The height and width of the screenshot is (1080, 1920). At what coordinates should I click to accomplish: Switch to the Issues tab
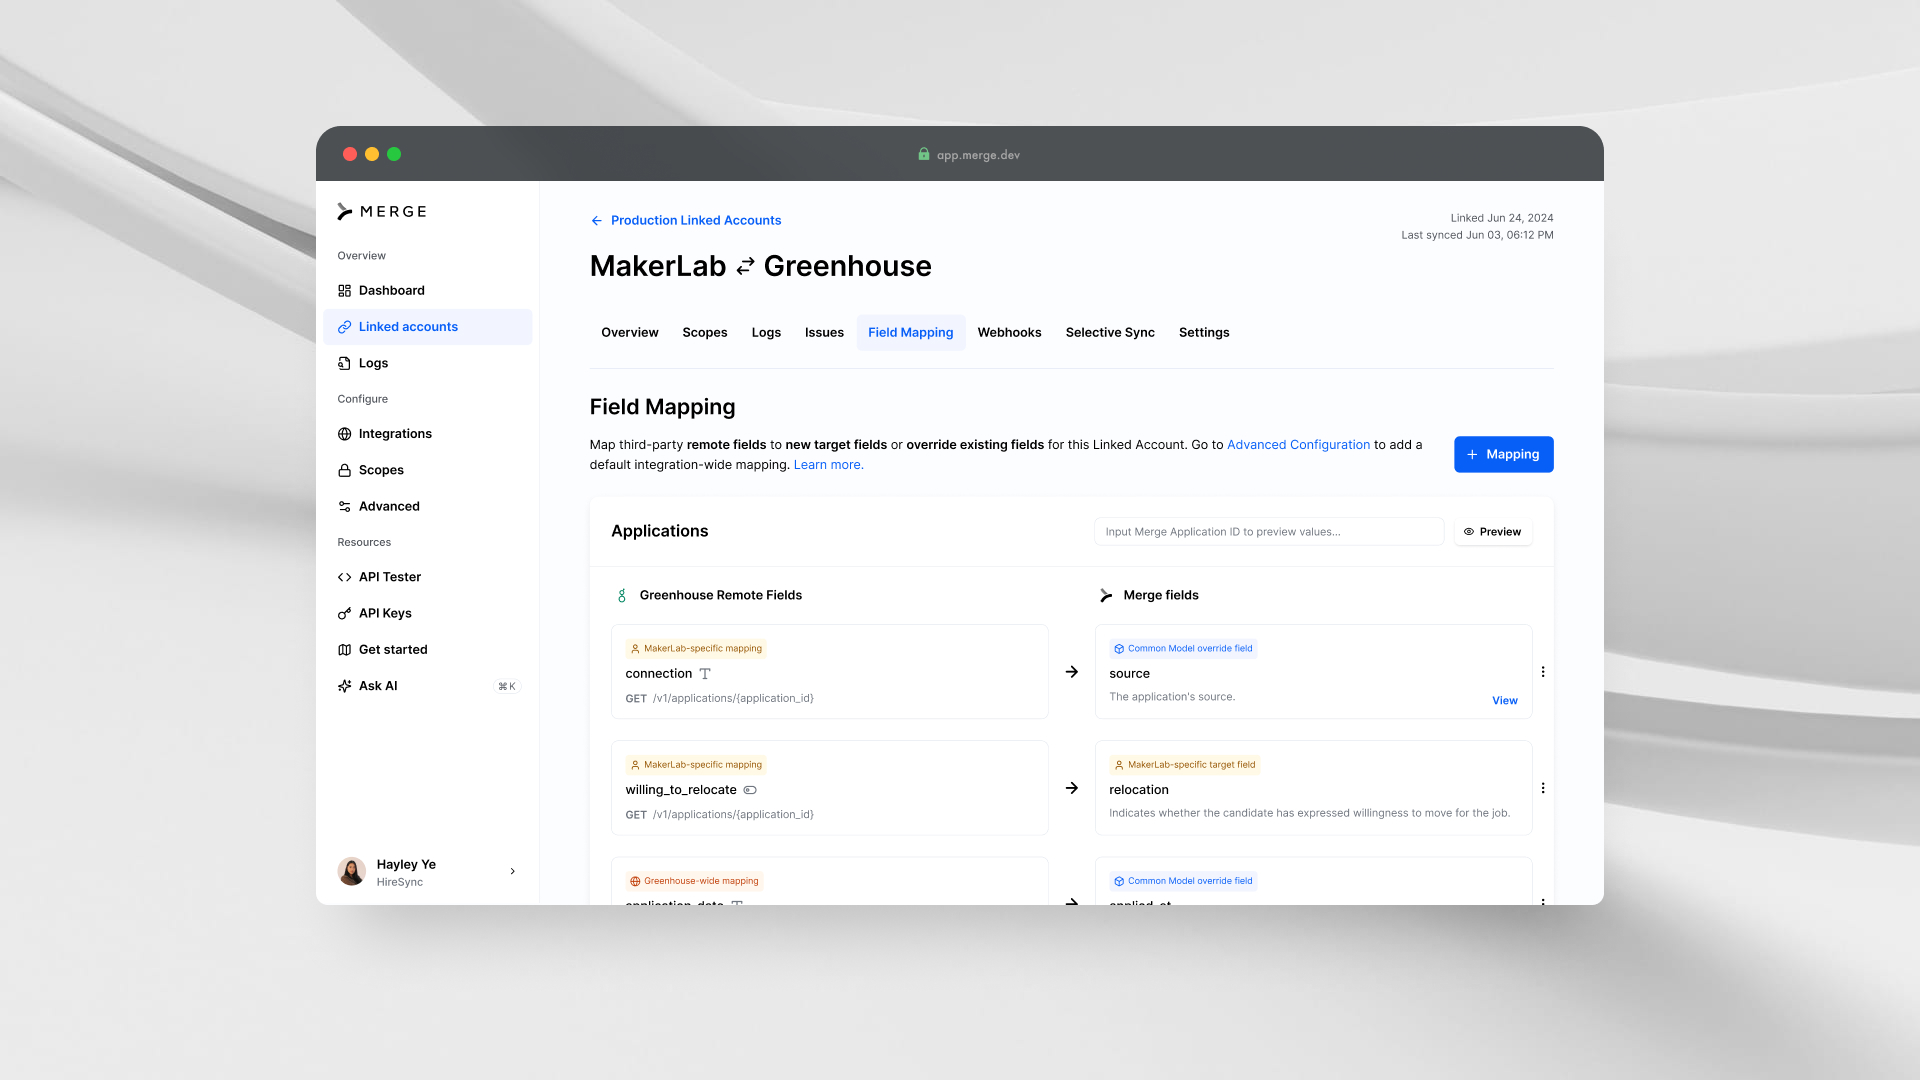coord(824,333)
